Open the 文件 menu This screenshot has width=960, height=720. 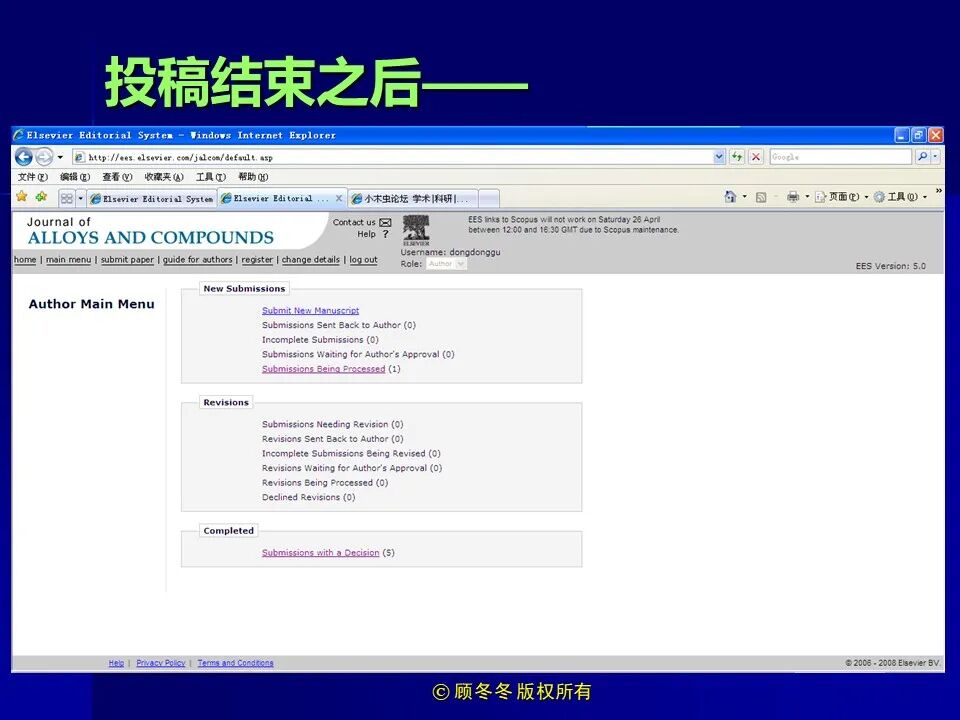32,177
